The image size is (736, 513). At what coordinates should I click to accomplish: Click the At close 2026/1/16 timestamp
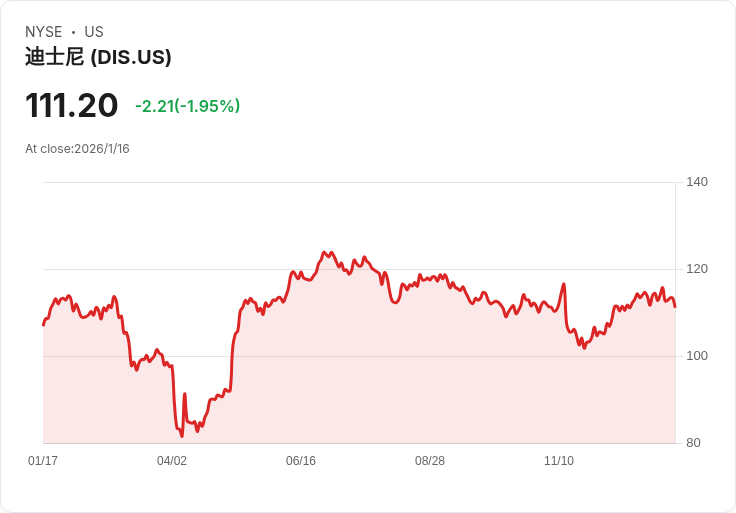click(77, 149)
